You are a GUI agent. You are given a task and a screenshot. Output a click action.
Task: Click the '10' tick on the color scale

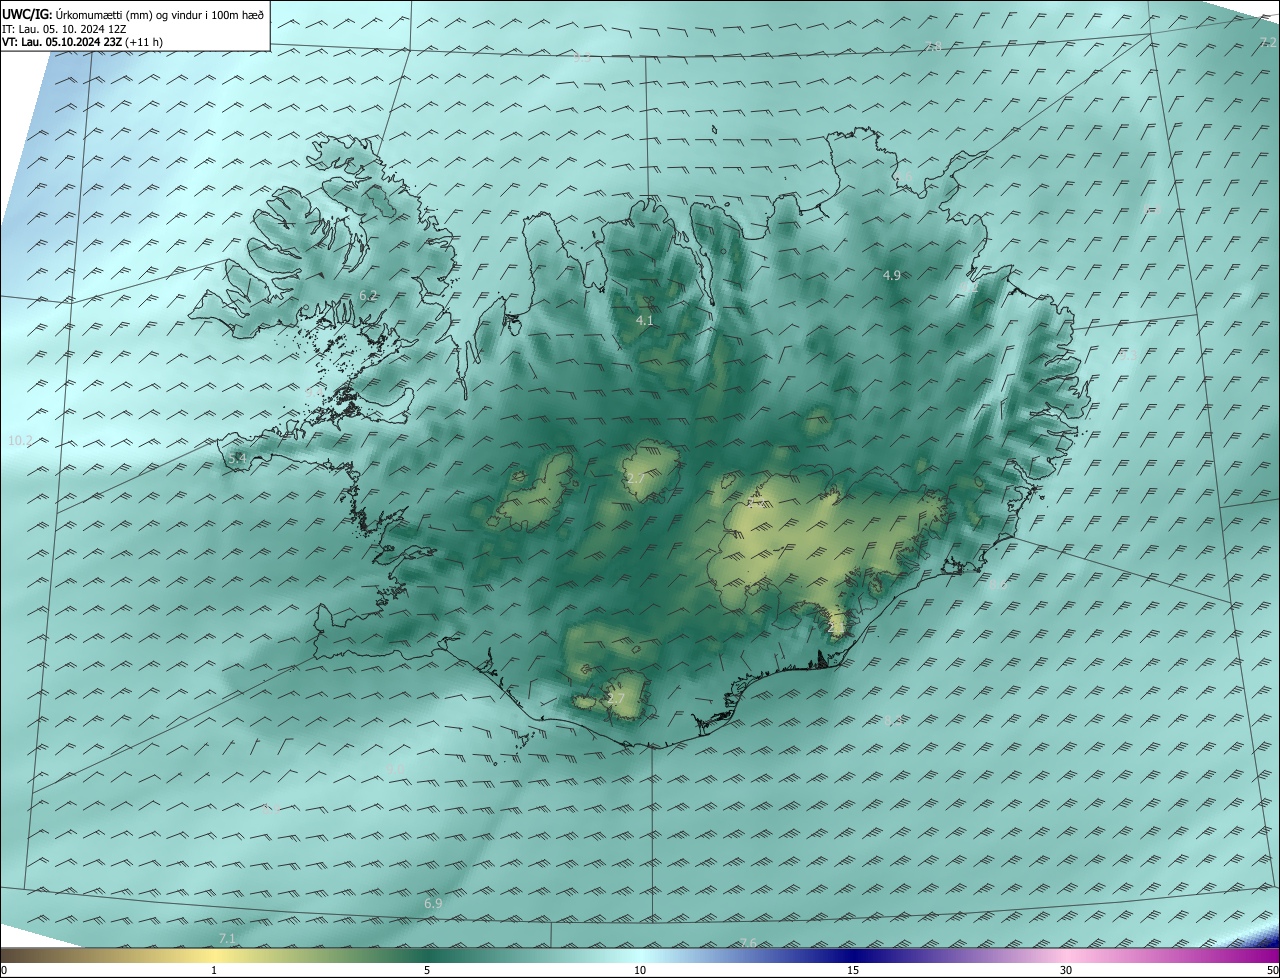[x=640, y=970]
